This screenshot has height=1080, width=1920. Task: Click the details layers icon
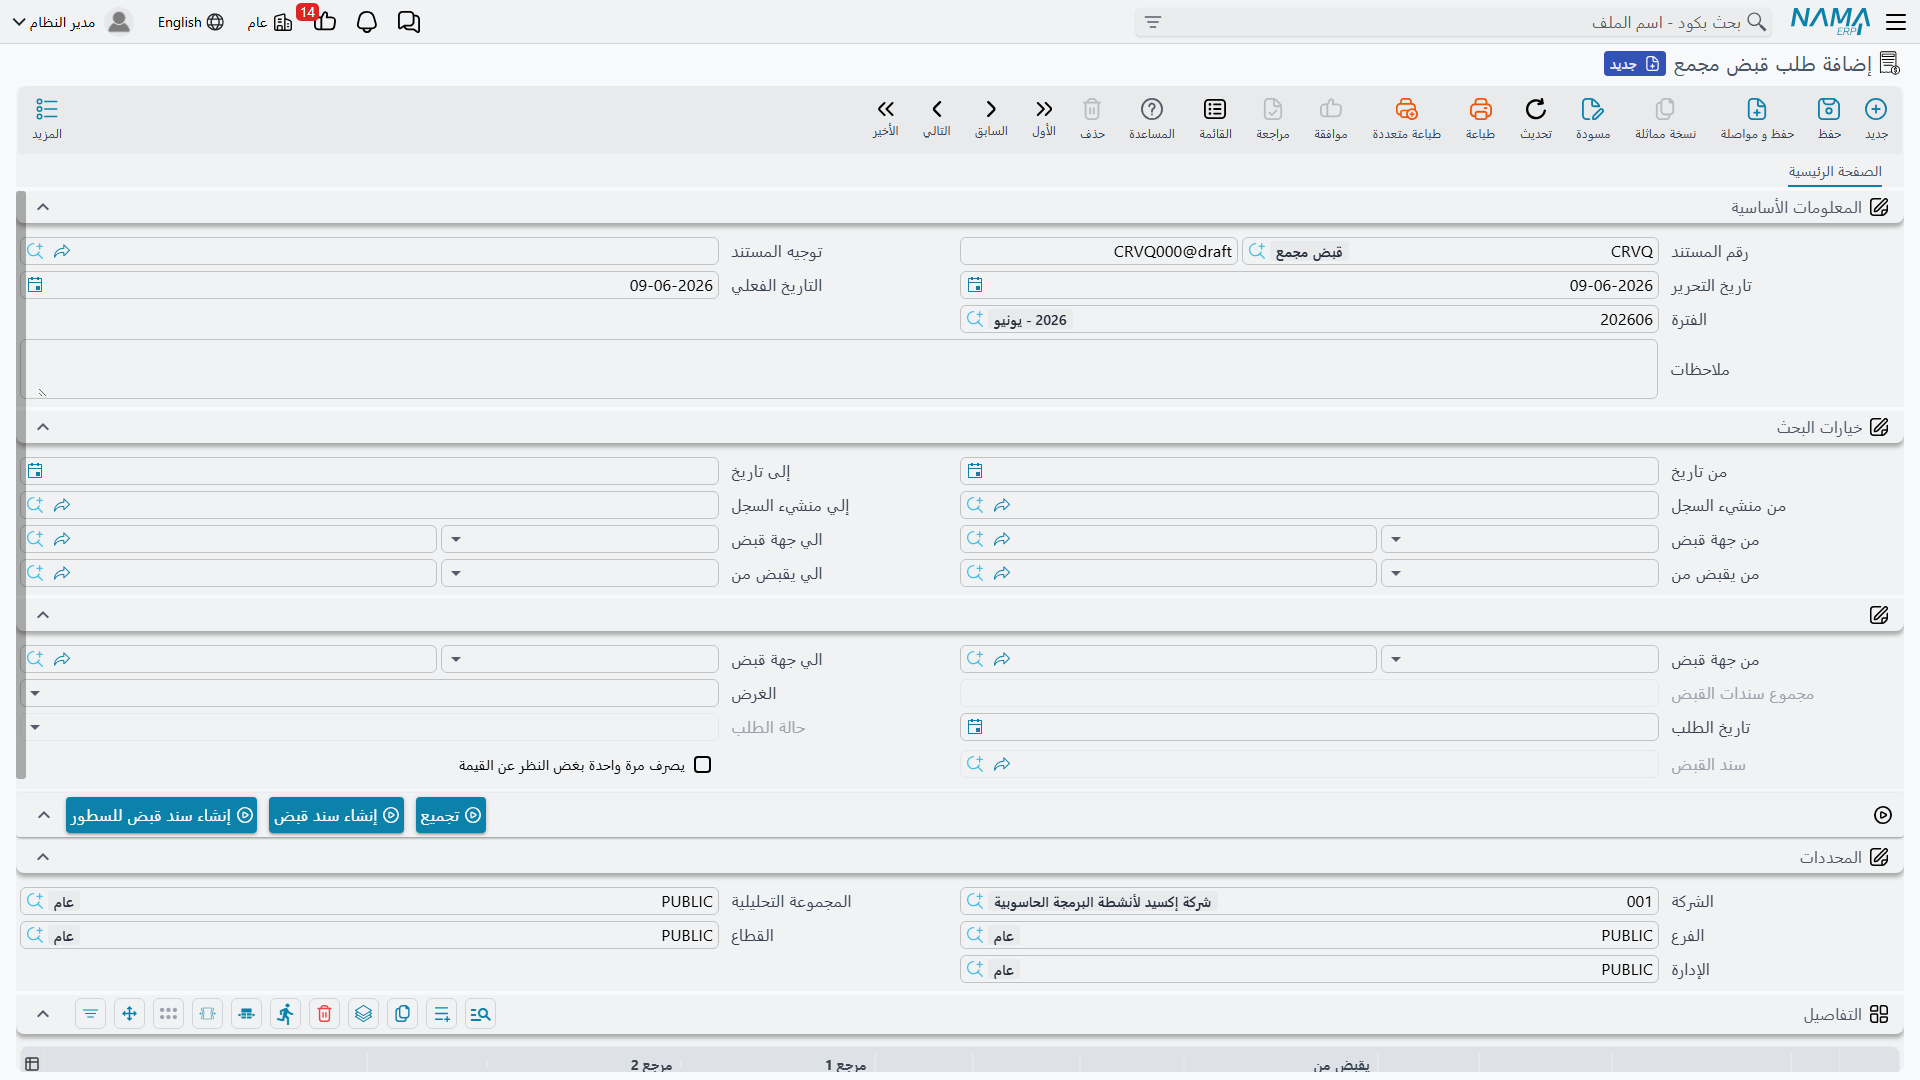pos(363,1014)
